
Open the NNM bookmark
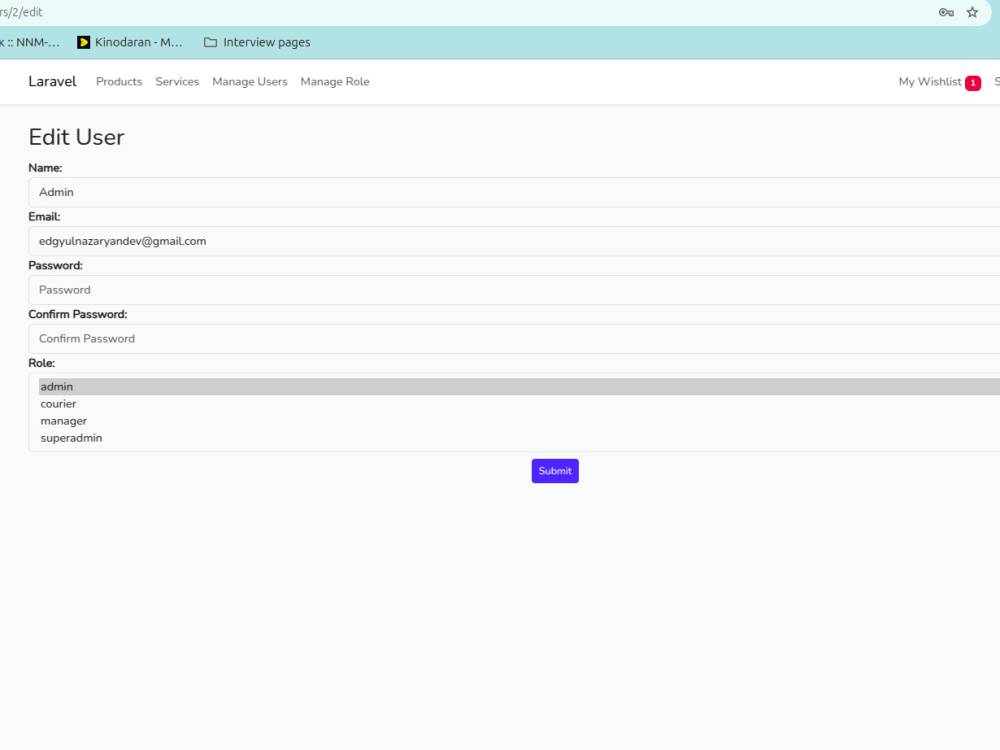point(30,42)
